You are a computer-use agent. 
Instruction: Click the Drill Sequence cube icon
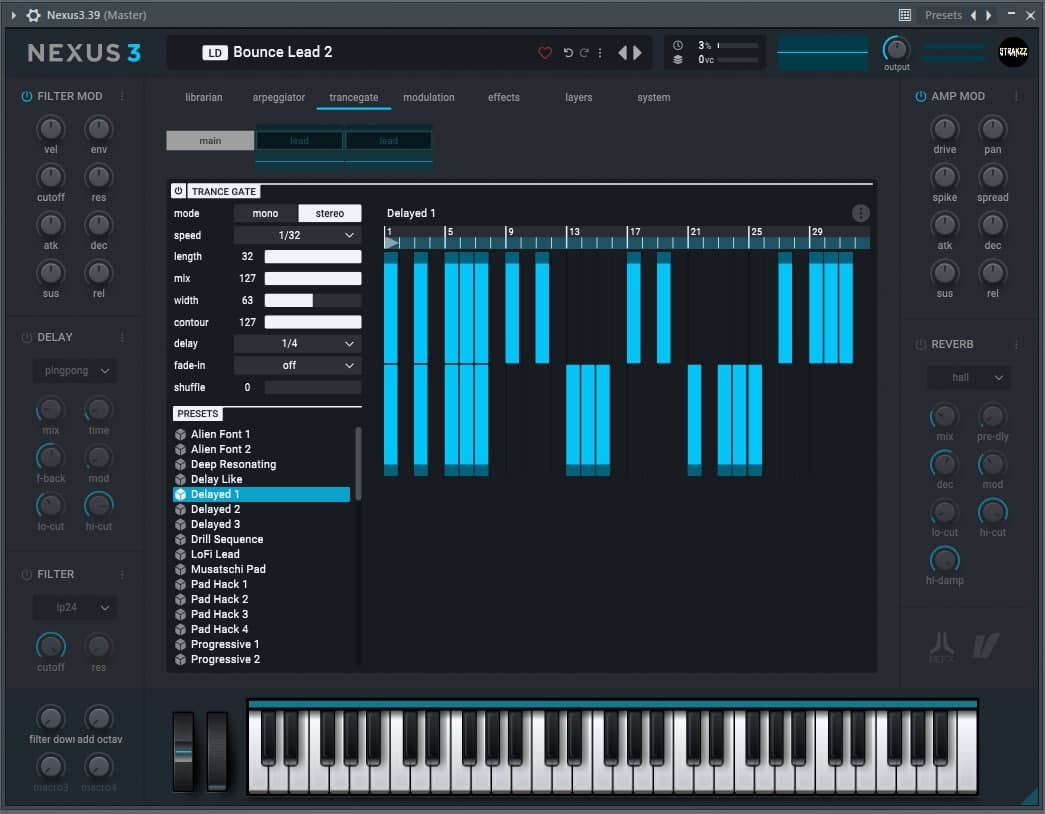point(180,539)
